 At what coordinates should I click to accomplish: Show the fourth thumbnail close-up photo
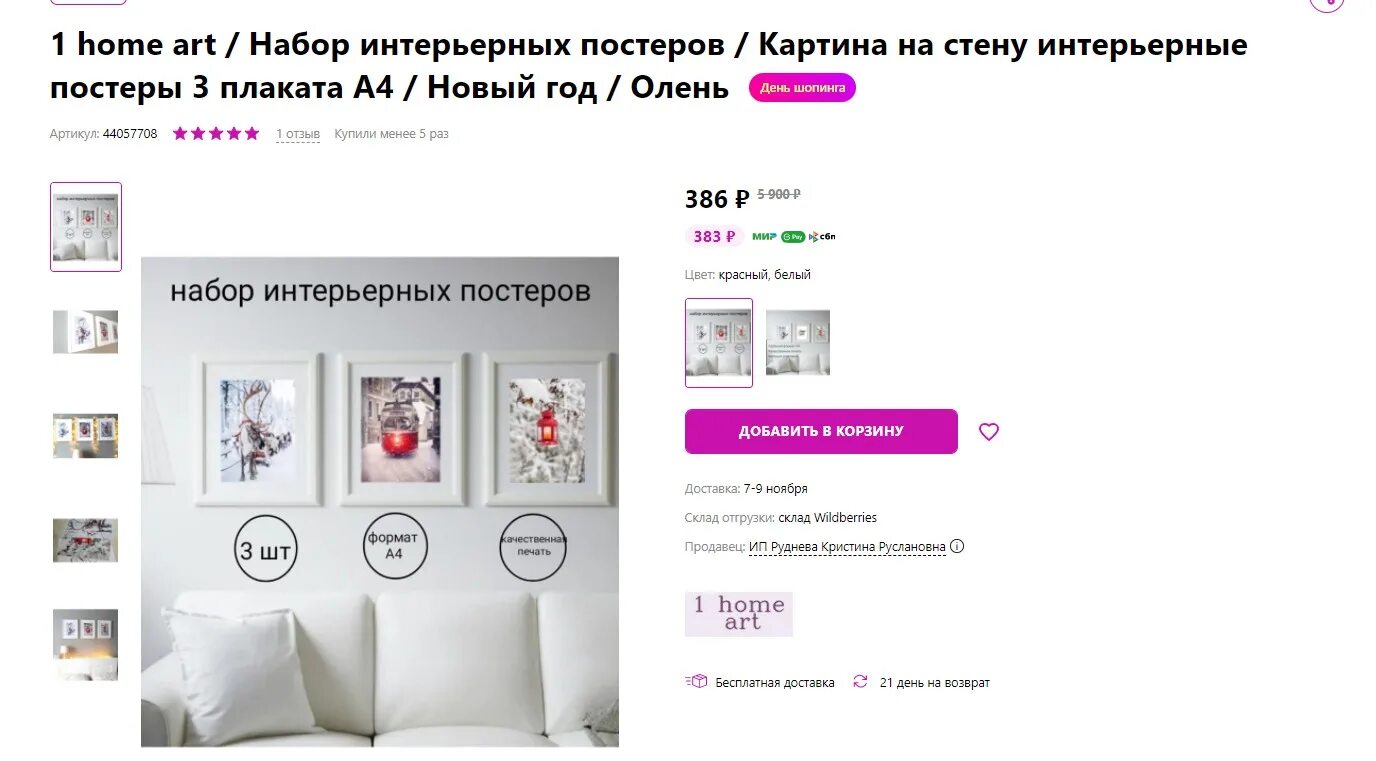coord(86,540)
